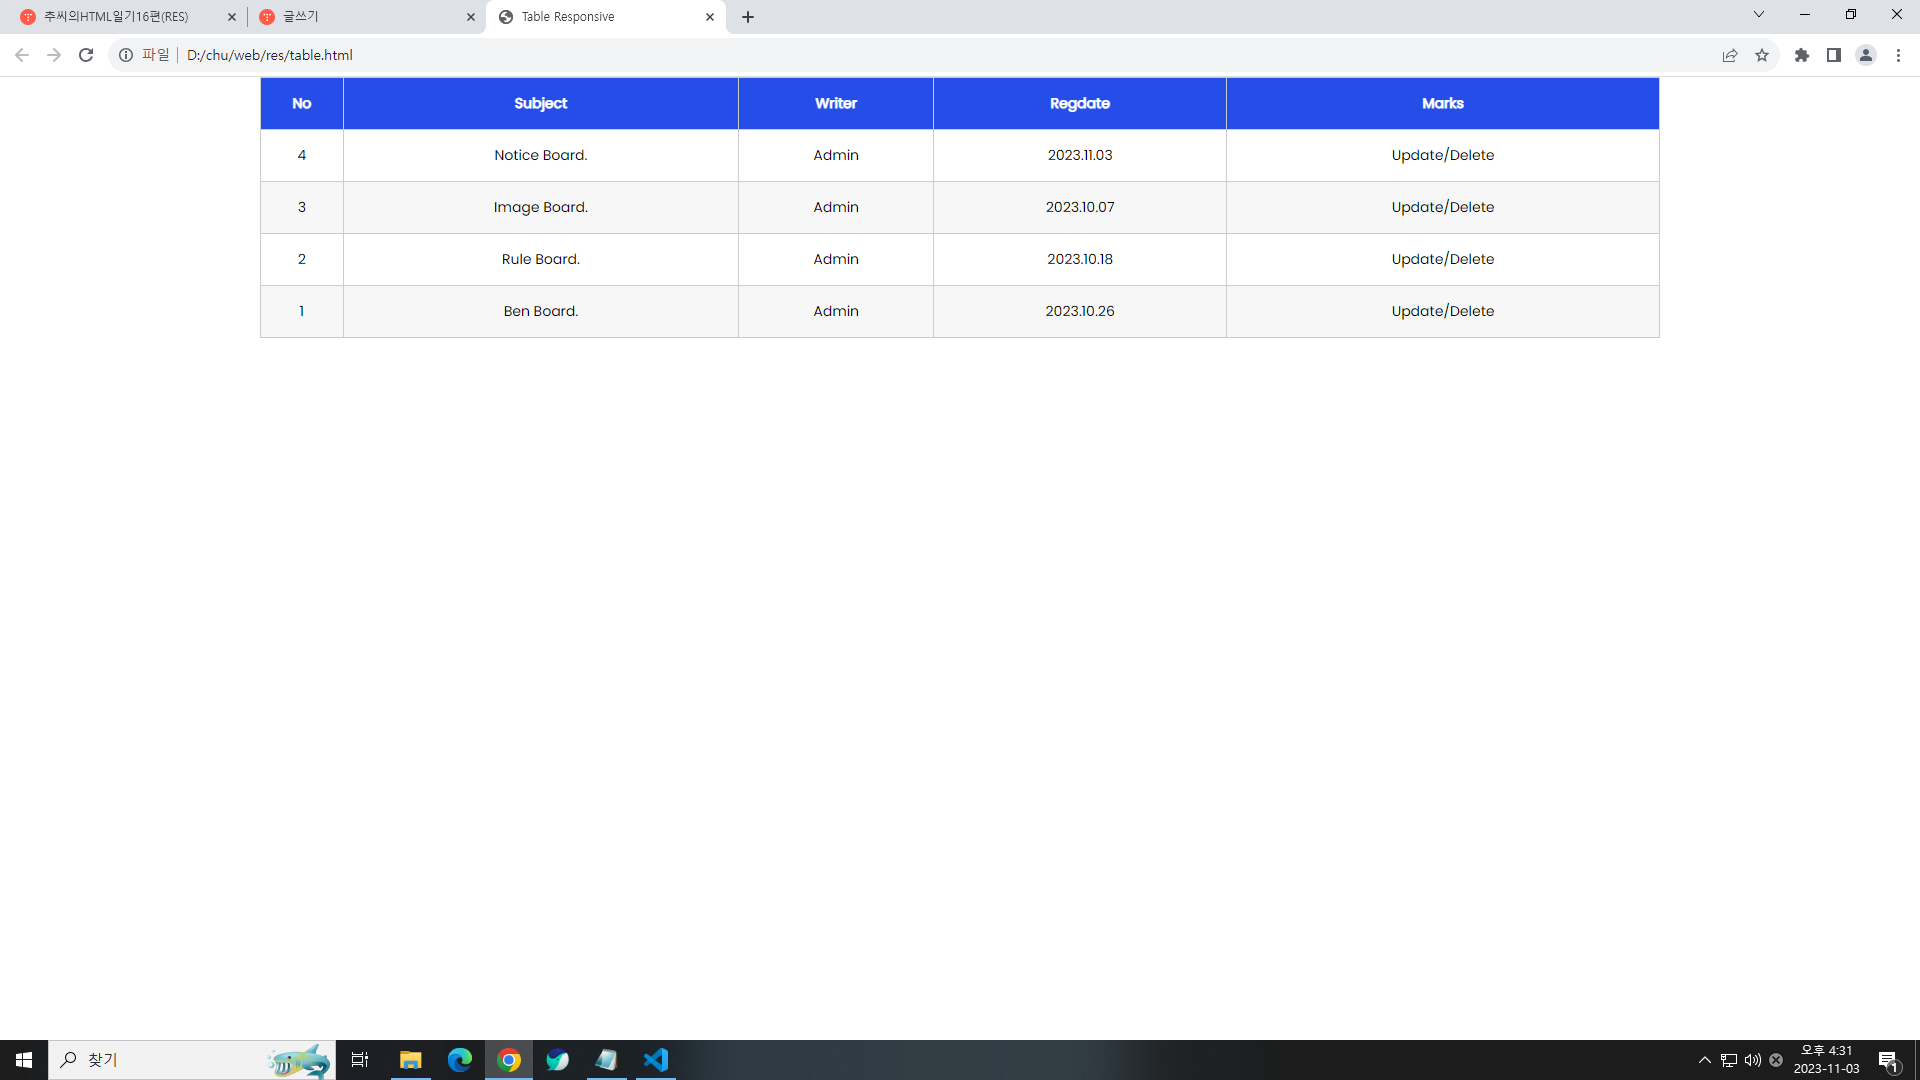Open Visual Studio Code from taskbar
The width and height of the screenshot is (1920, 1080).
click(x=656, y=1060)
